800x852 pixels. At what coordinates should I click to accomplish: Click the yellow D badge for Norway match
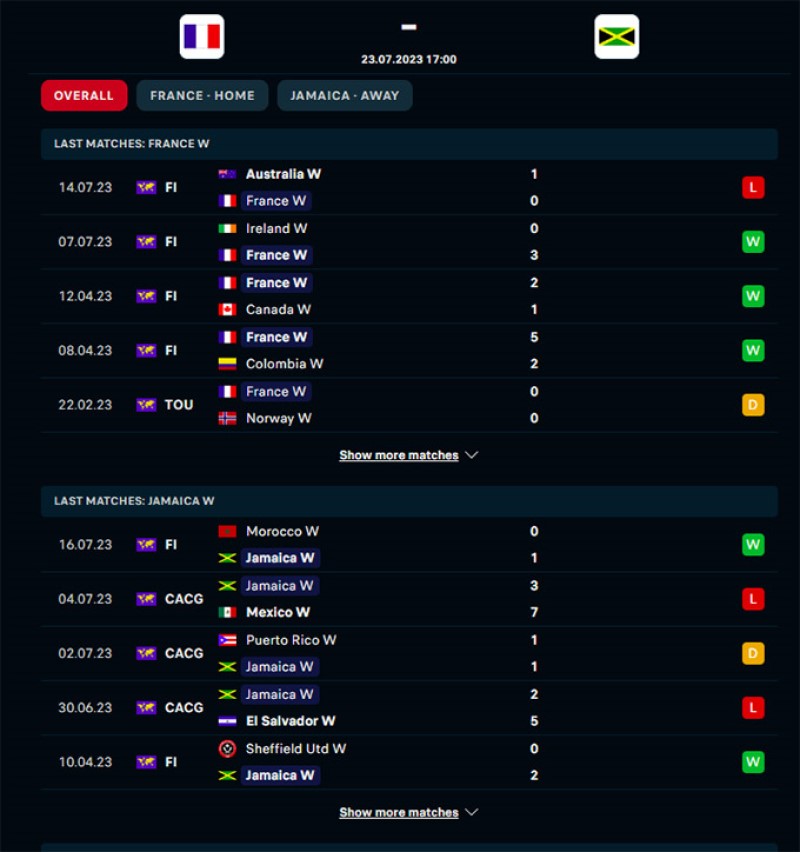pyautogui.click(x=753, y=405)
